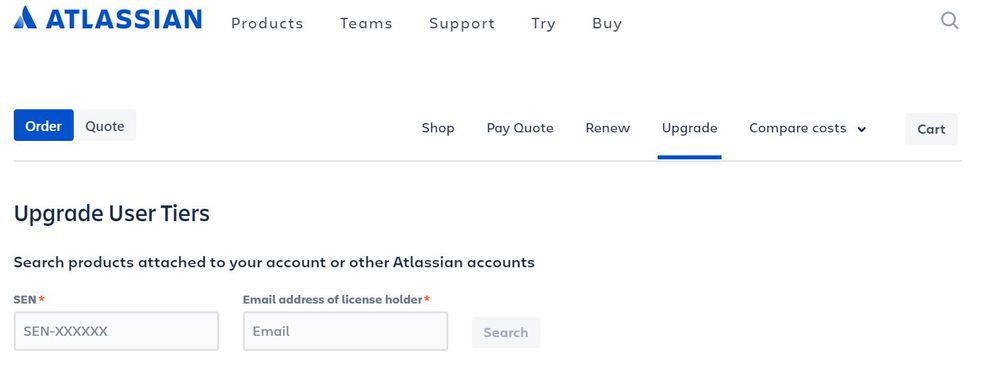This screenshot has height=374, width=998.
Task: Select Buy in the top navigation
Action: [607, 24]
